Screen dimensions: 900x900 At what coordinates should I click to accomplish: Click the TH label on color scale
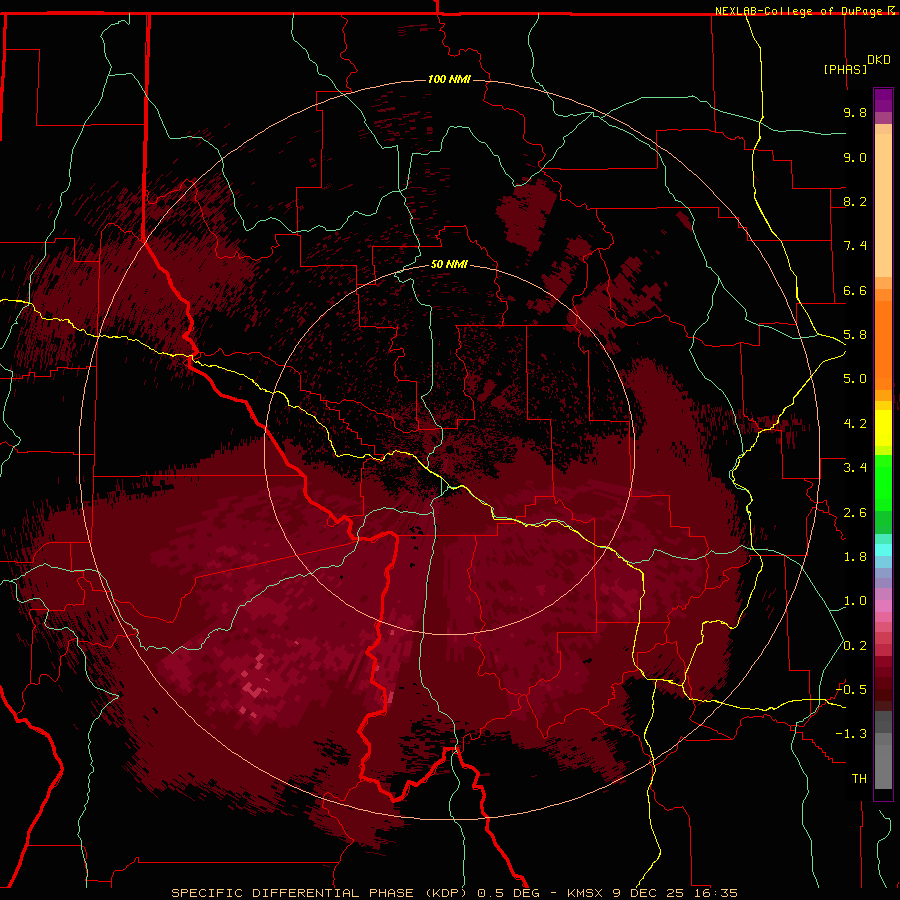(859, 779)
